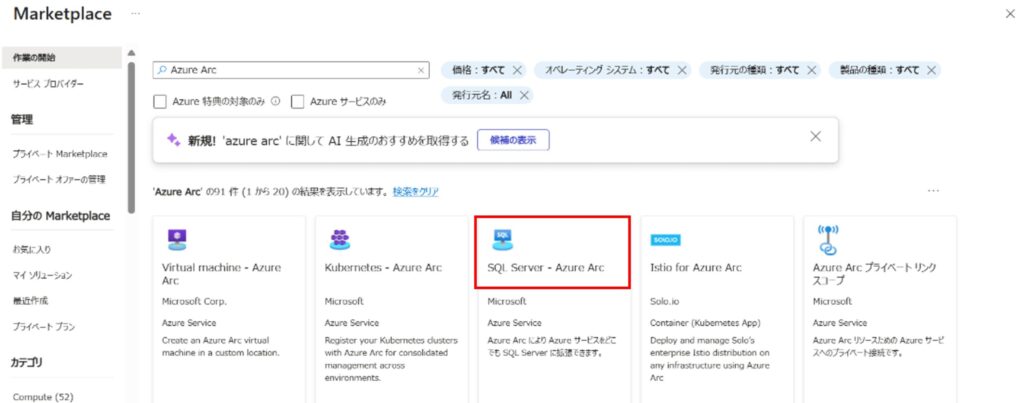Select サービス プロバイダー in the sidebar
Viewport: 1024px width, 403px height.
click(48, 83)
